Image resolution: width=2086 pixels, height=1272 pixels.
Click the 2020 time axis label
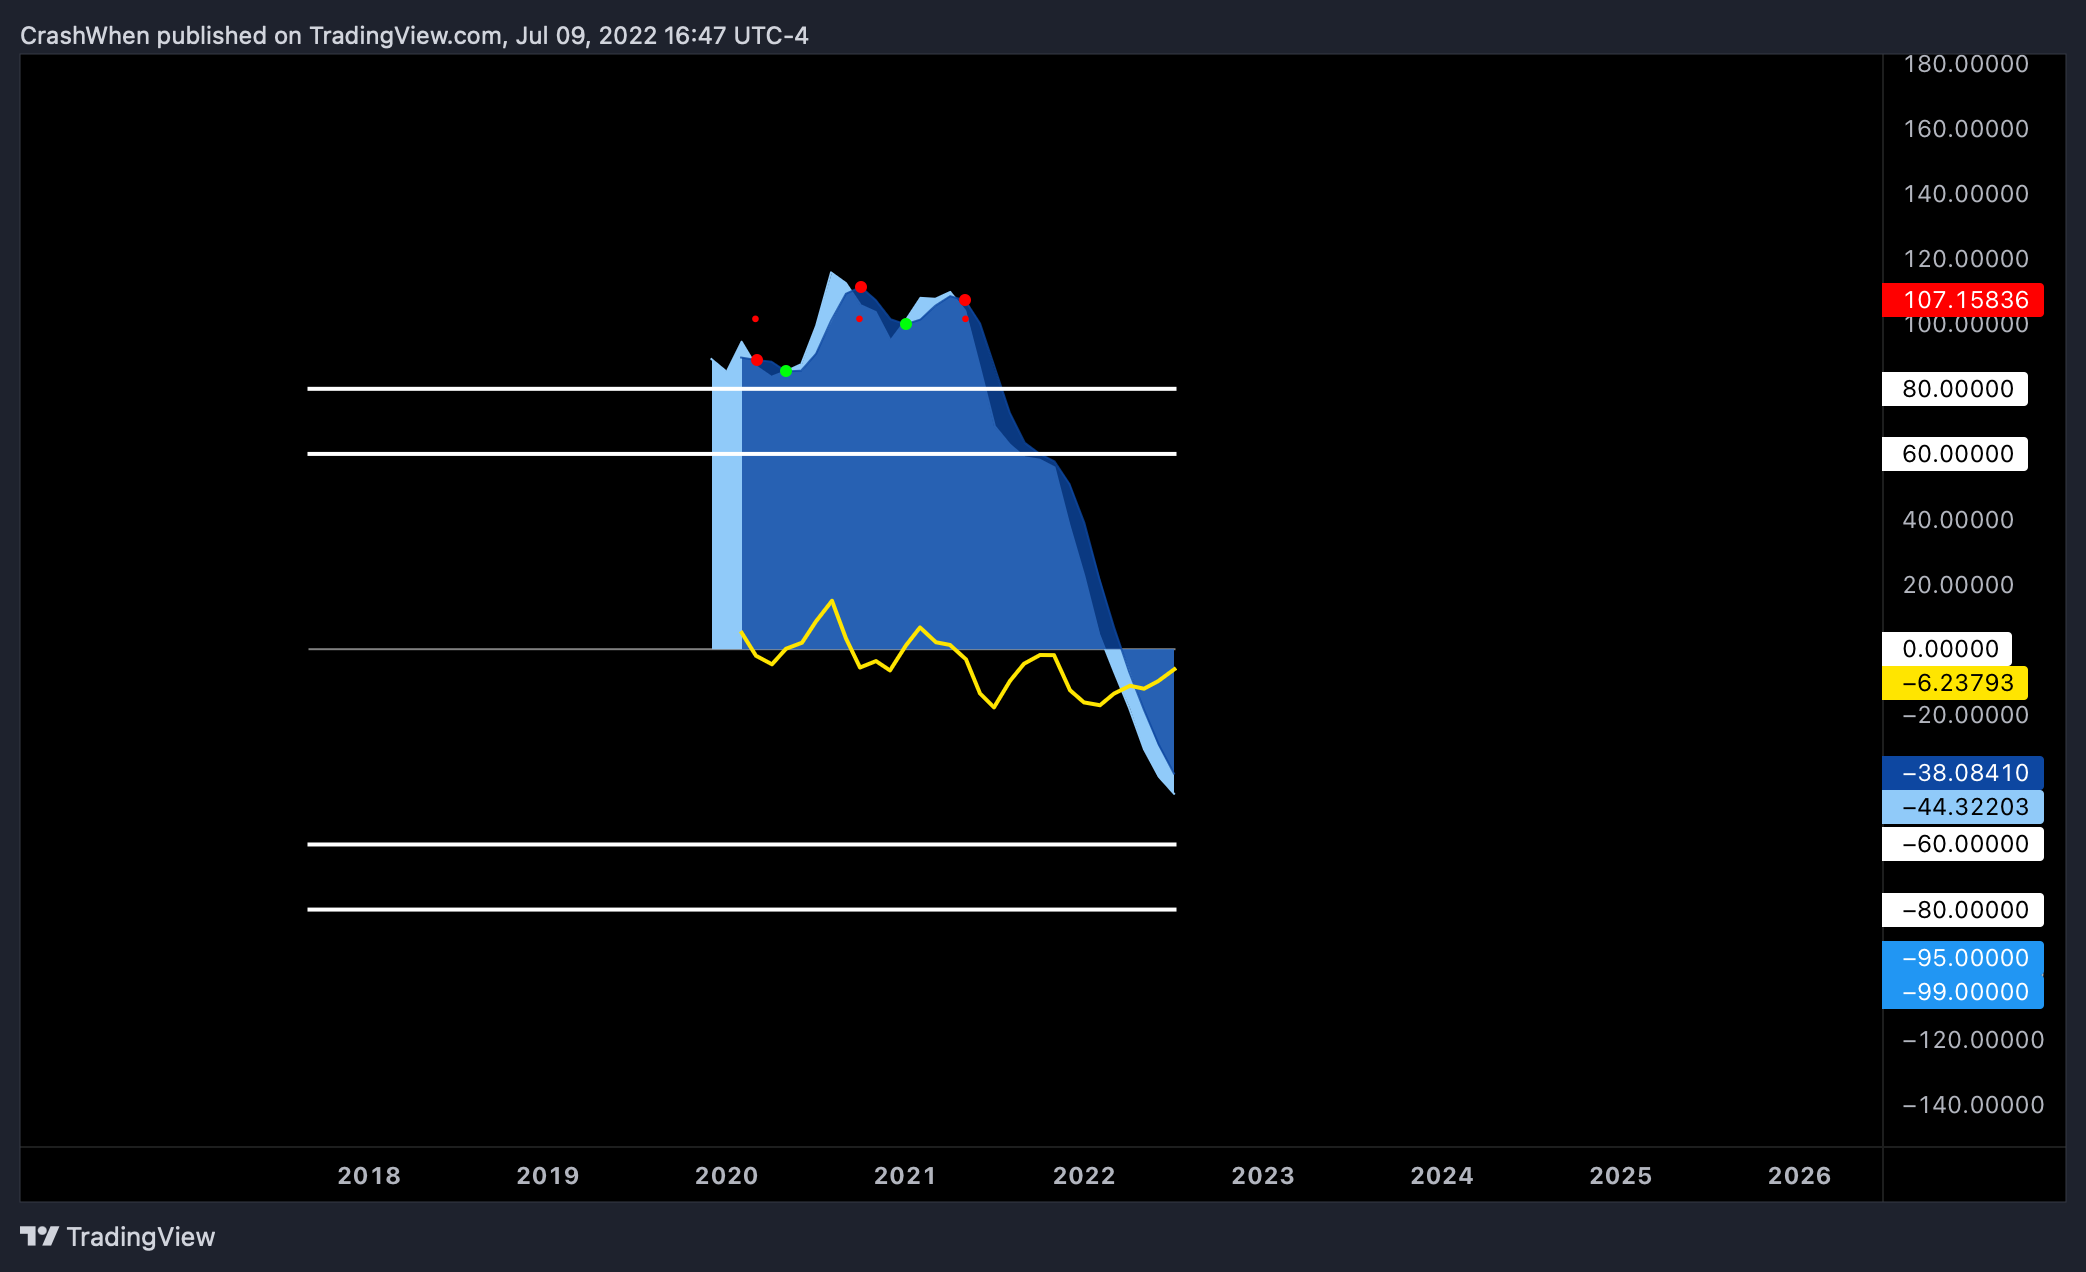coord(727,1176)
